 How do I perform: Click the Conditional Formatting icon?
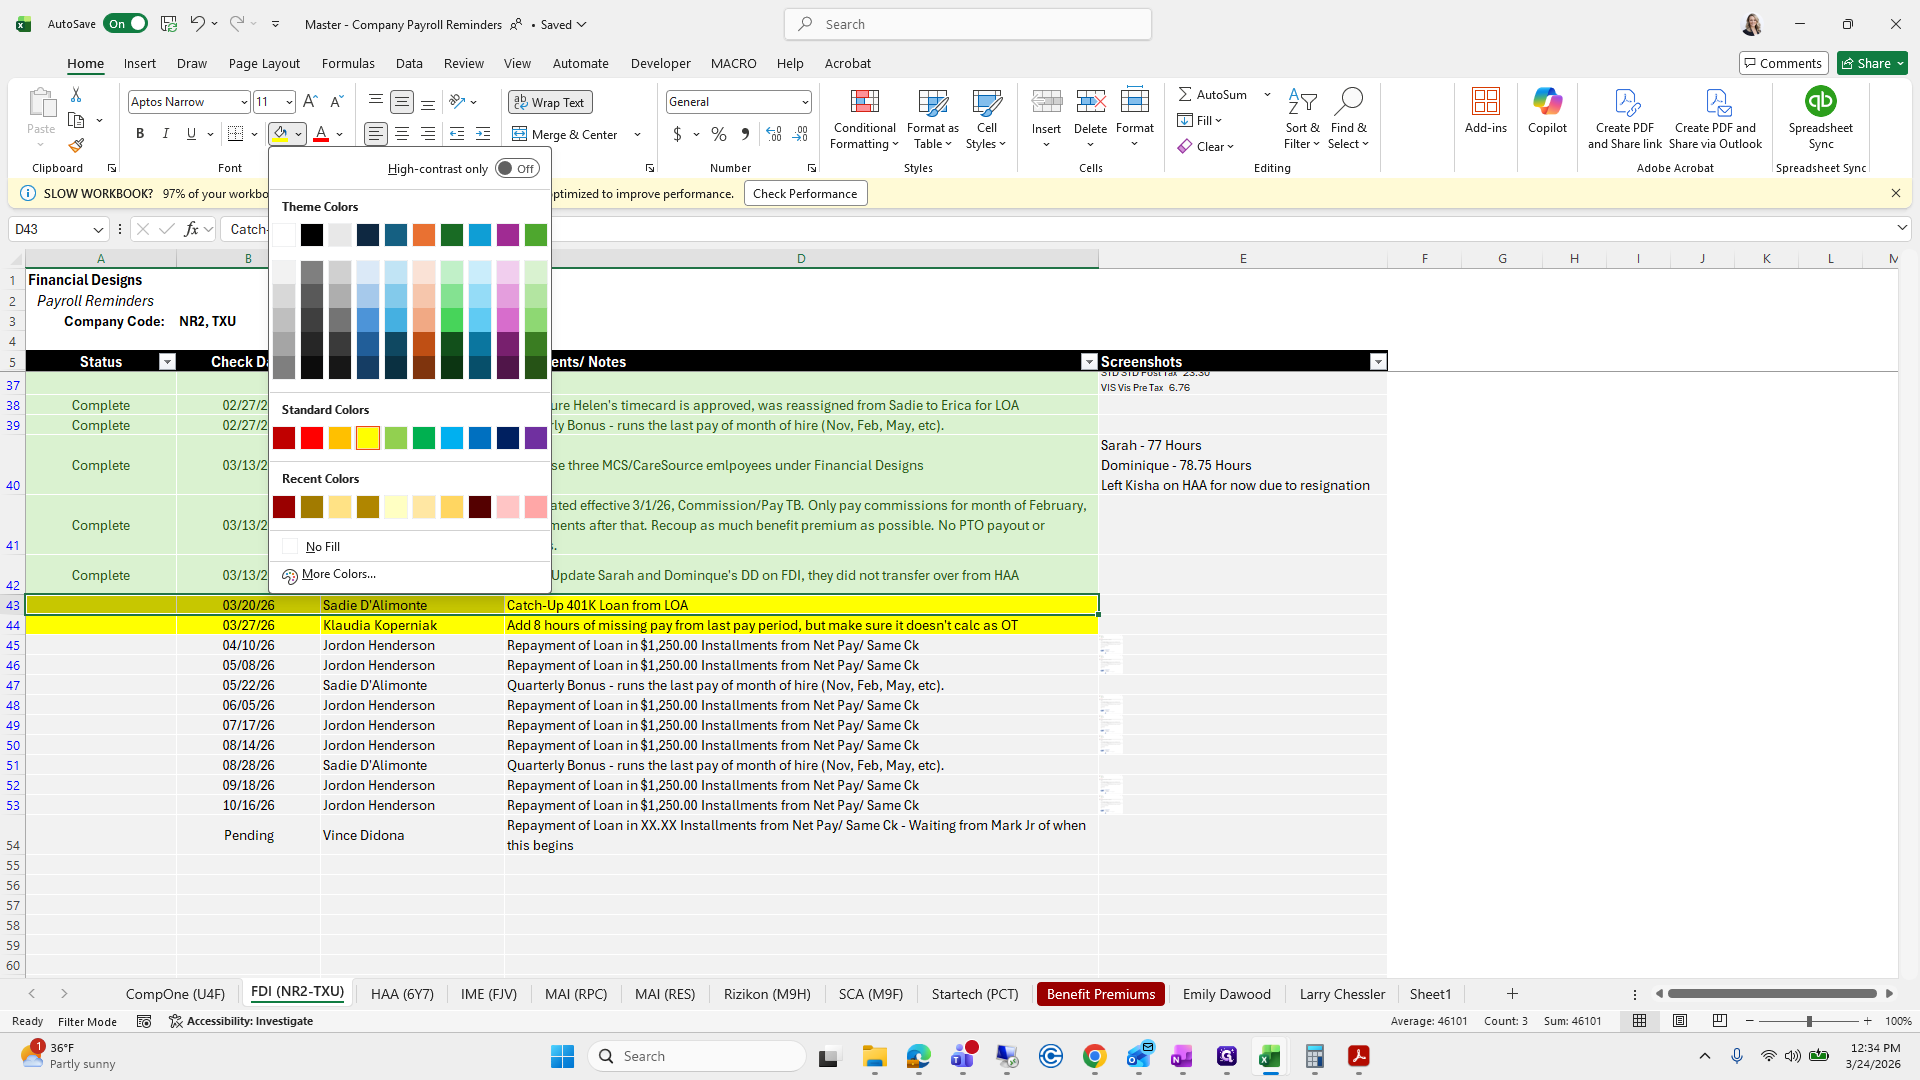(864, 103)
